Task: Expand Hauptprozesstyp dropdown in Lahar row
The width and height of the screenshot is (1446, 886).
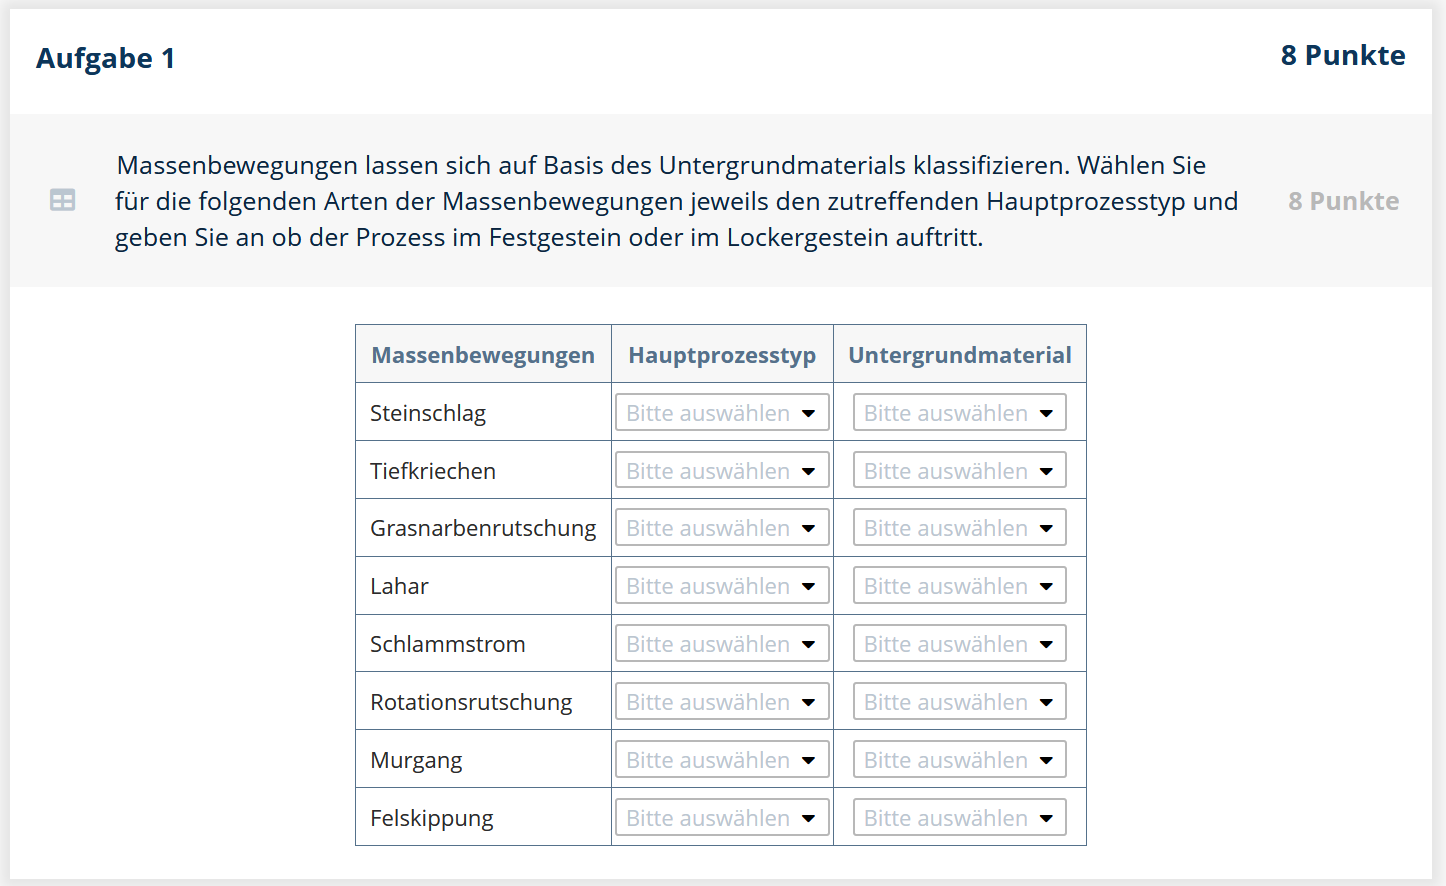Action: 722,586
